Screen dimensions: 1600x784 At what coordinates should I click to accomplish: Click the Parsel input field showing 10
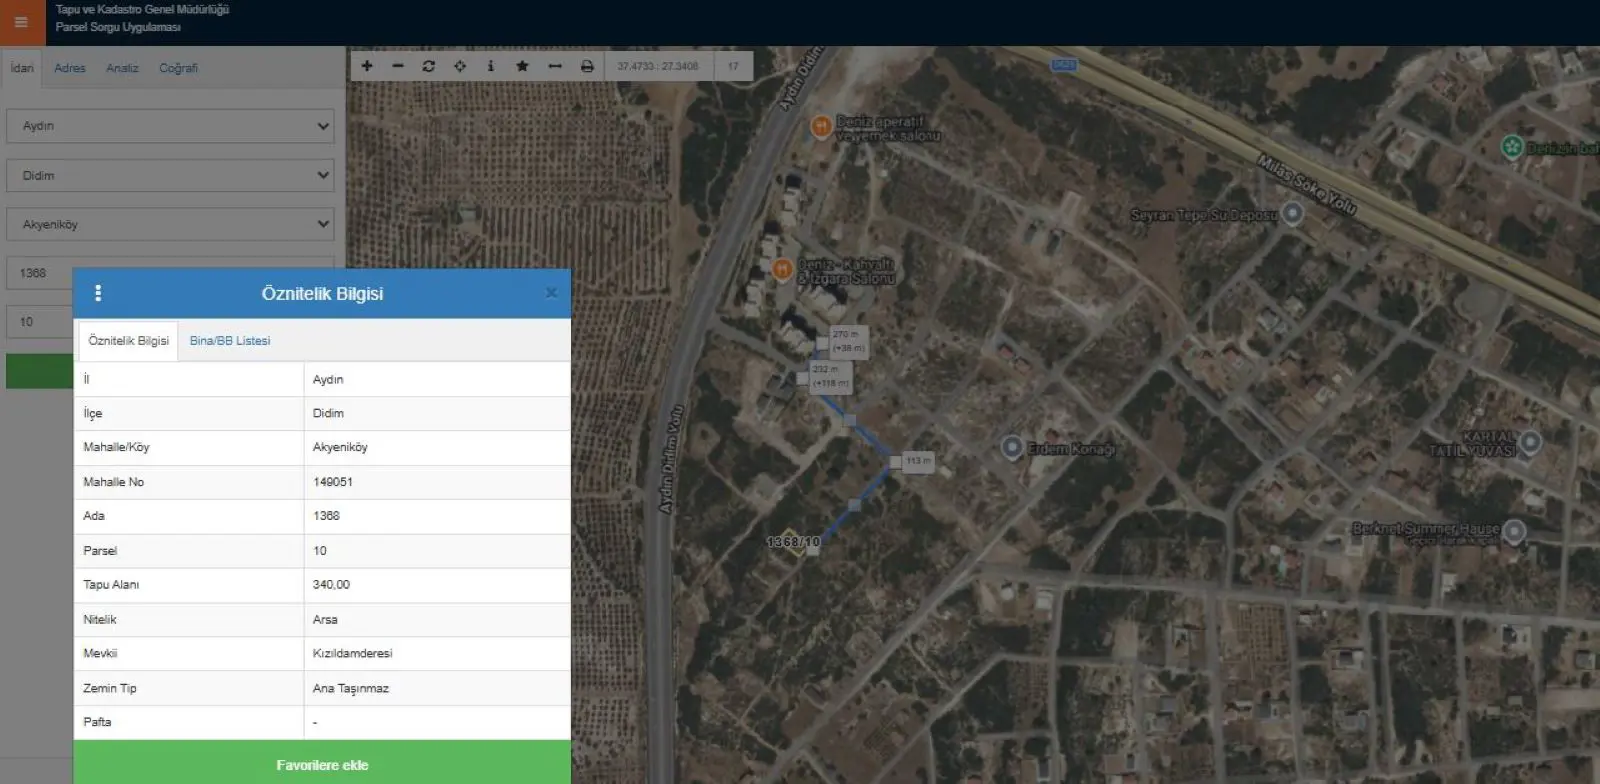coord(40,322)
